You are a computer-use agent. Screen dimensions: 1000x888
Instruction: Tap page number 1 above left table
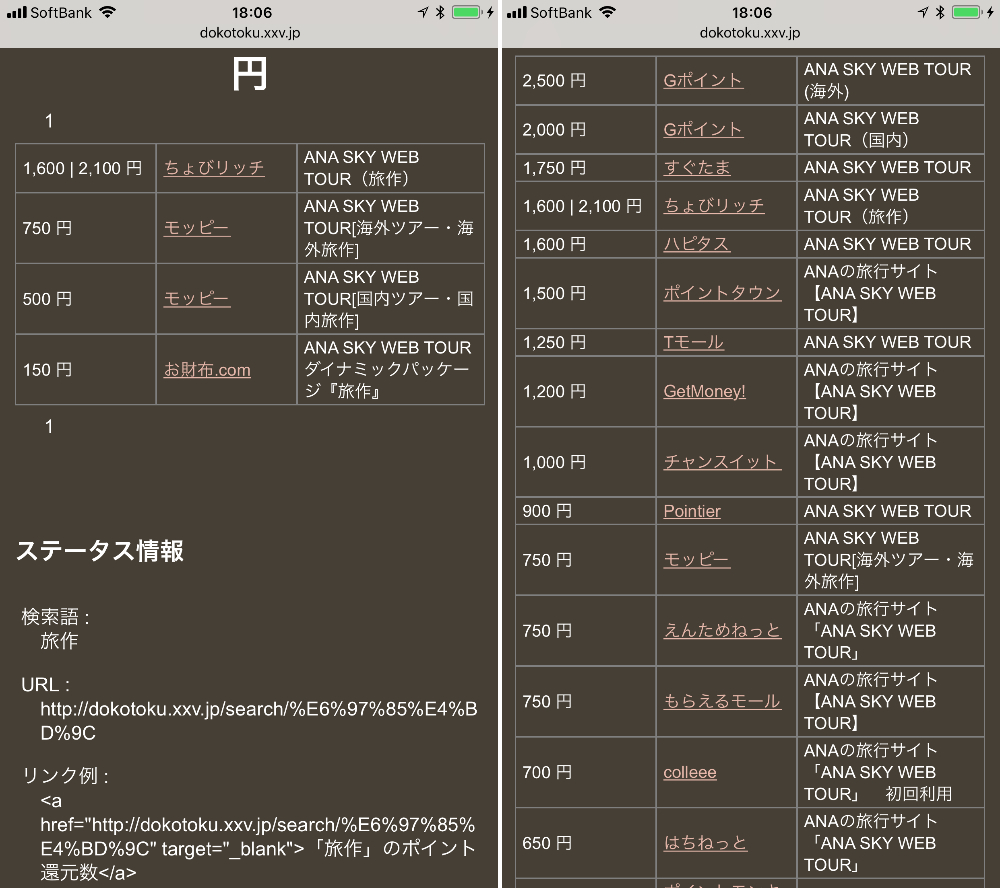click(49, 121)
